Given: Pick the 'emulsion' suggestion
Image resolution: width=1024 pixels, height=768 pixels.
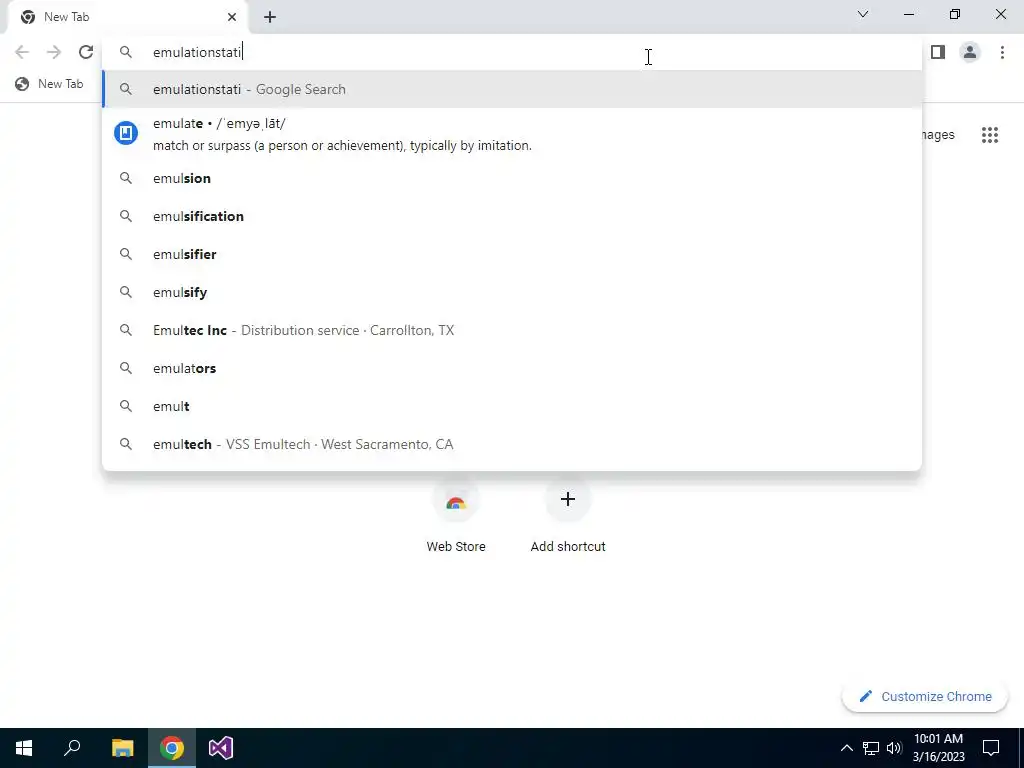Looking at the screenshot, I should [512, 178].
